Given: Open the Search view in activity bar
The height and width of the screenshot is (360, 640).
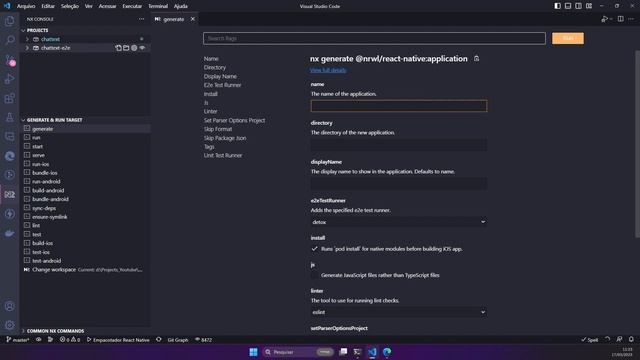Looking at the screenshot, I should click(x=9, y=40).
